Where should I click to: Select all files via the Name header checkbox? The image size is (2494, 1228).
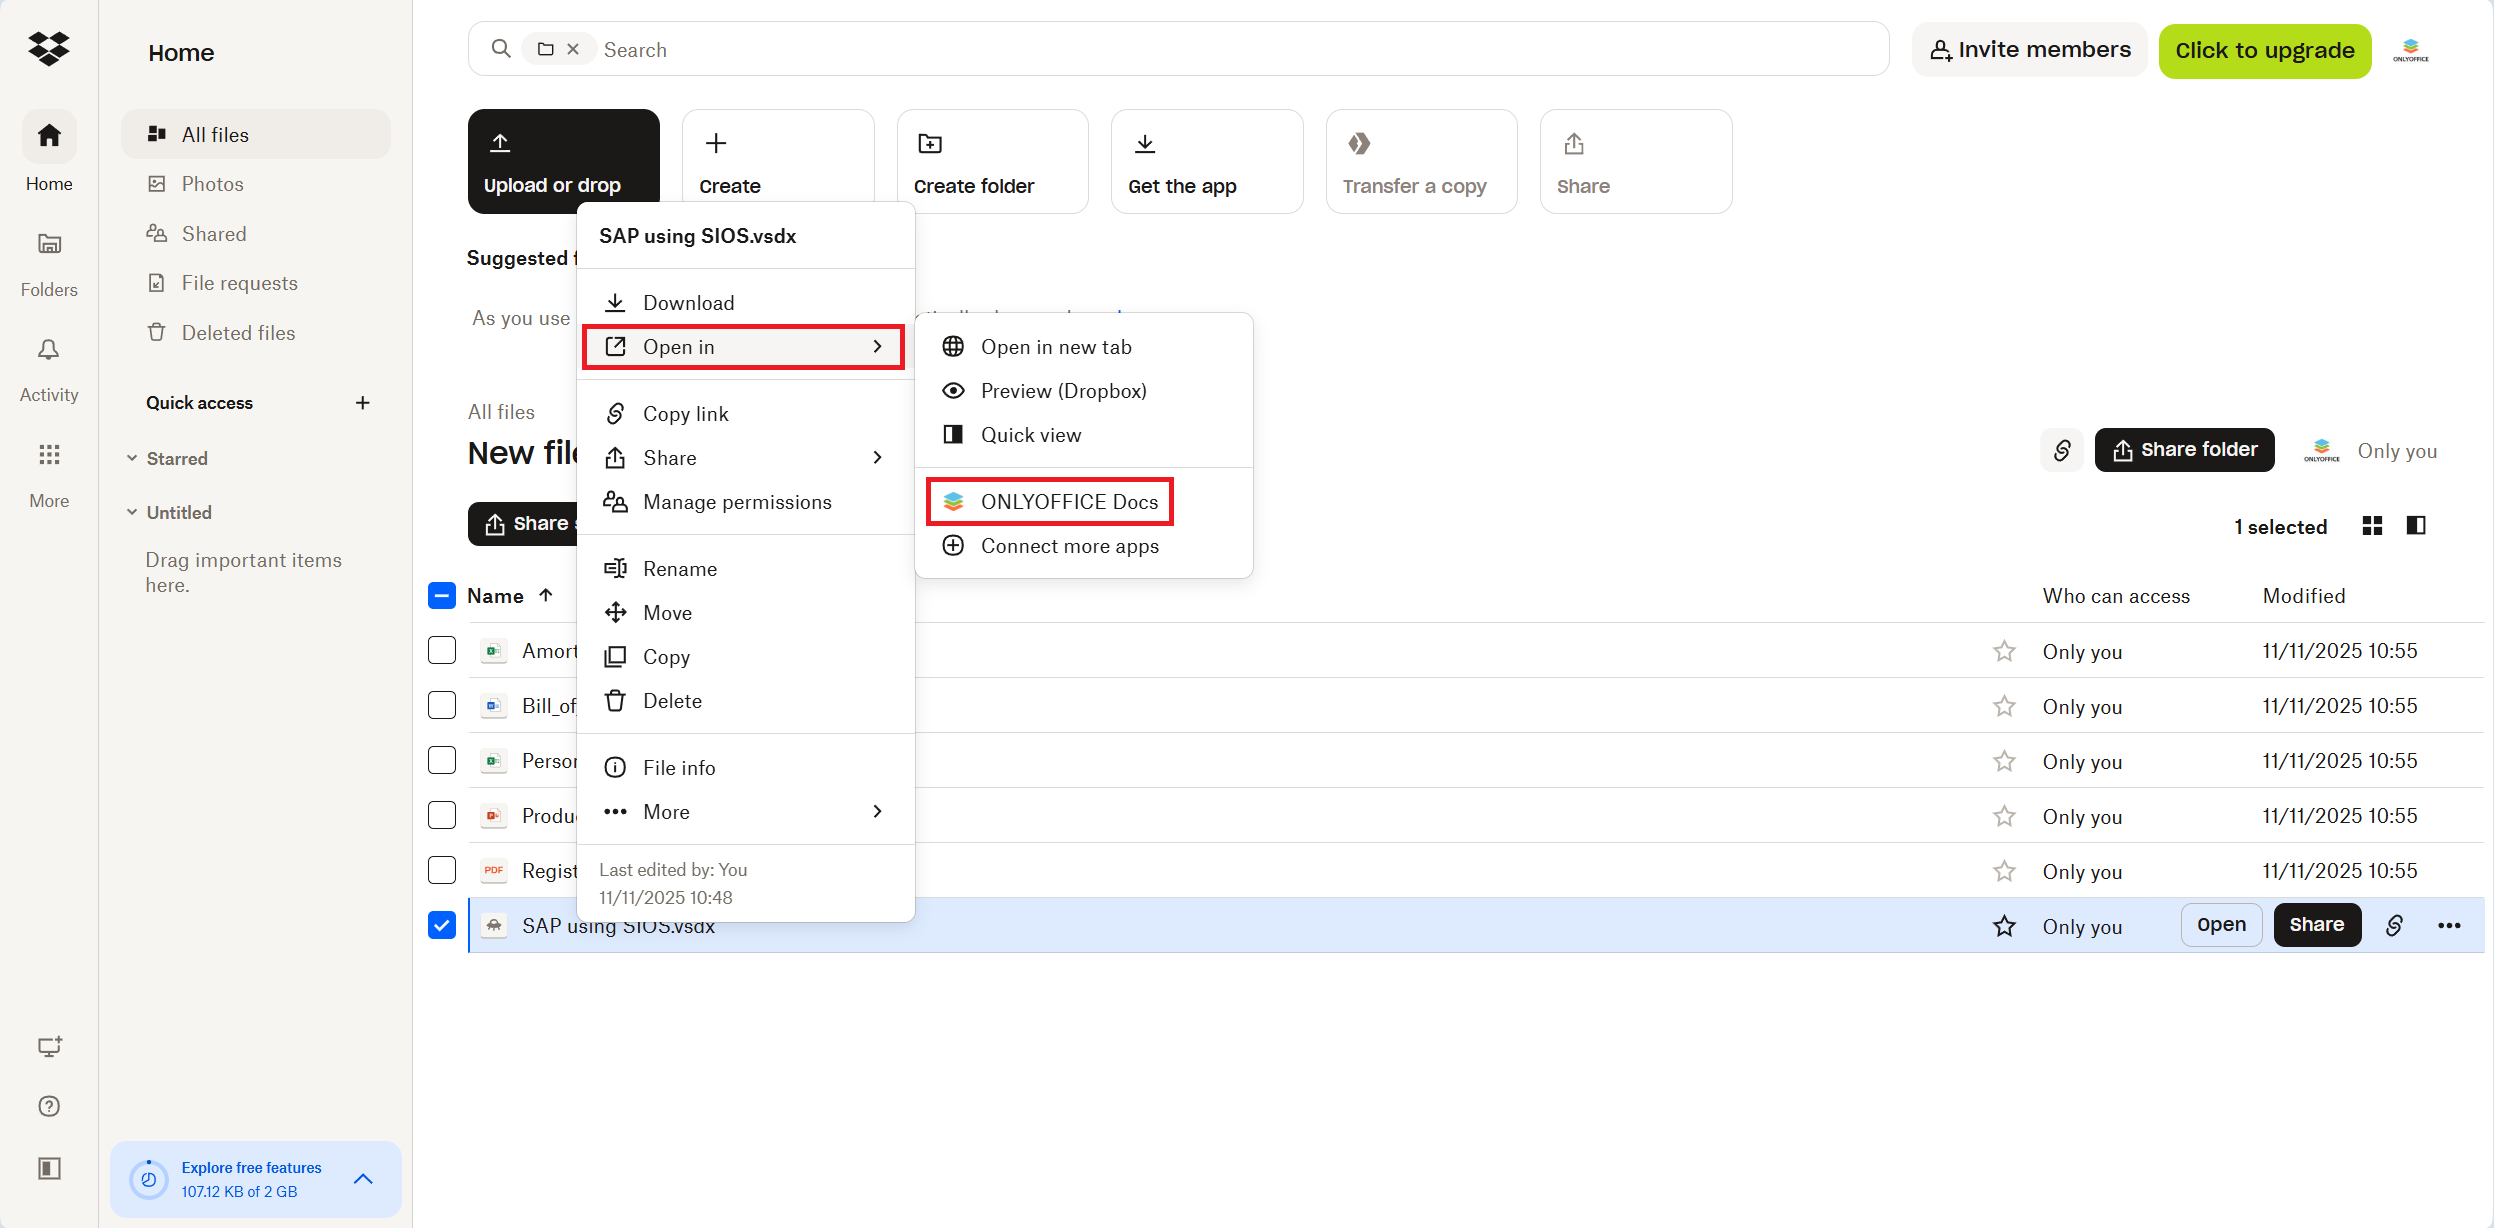[x=441, y=595]
